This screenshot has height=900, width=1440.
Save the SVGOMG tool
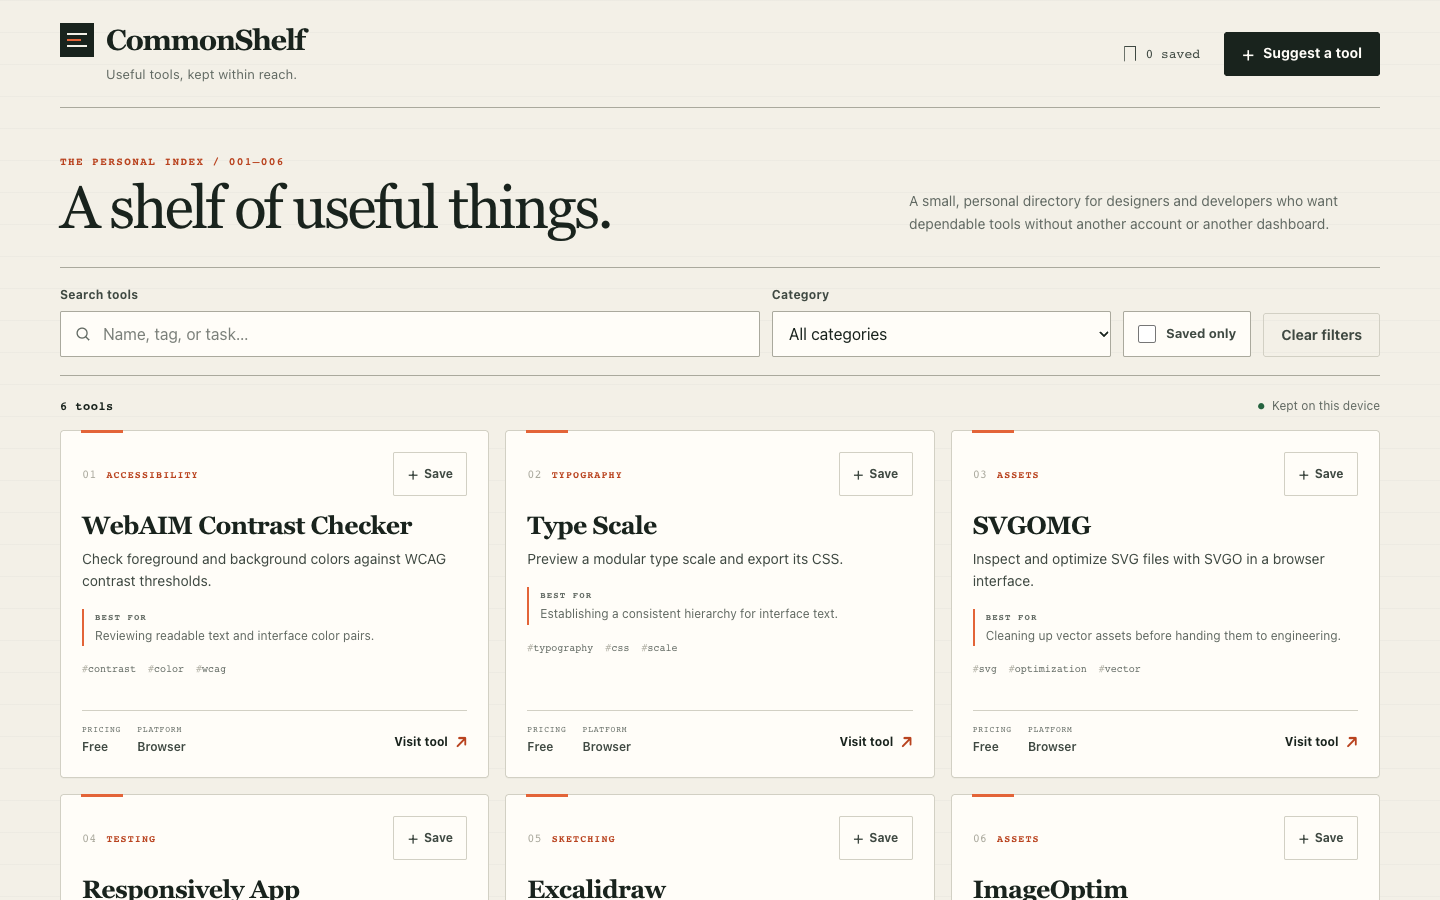pos(1321,474)
